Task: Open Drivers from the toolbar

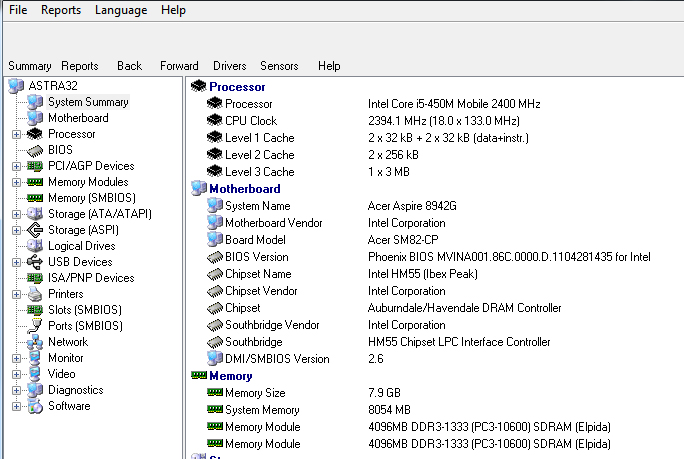Action: pyautogui.click(x=230, y=66)
